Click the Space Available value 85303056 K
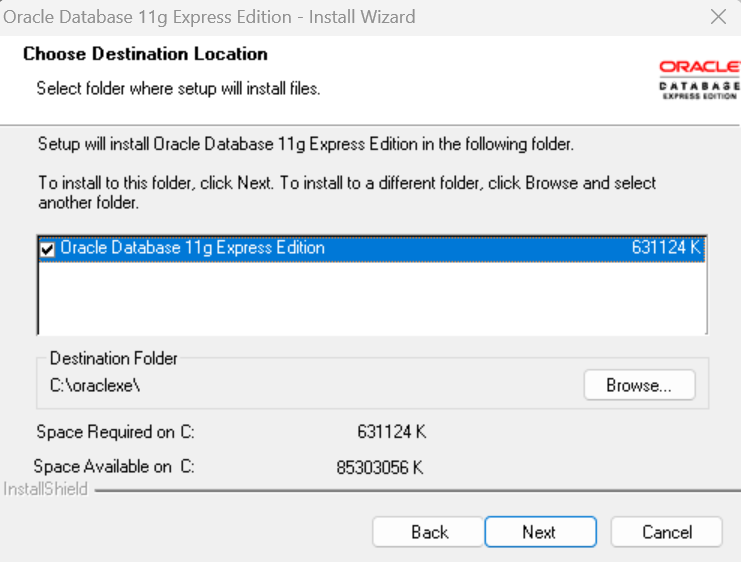This screenshot has height=562, width=741. [x=379, y=467]
